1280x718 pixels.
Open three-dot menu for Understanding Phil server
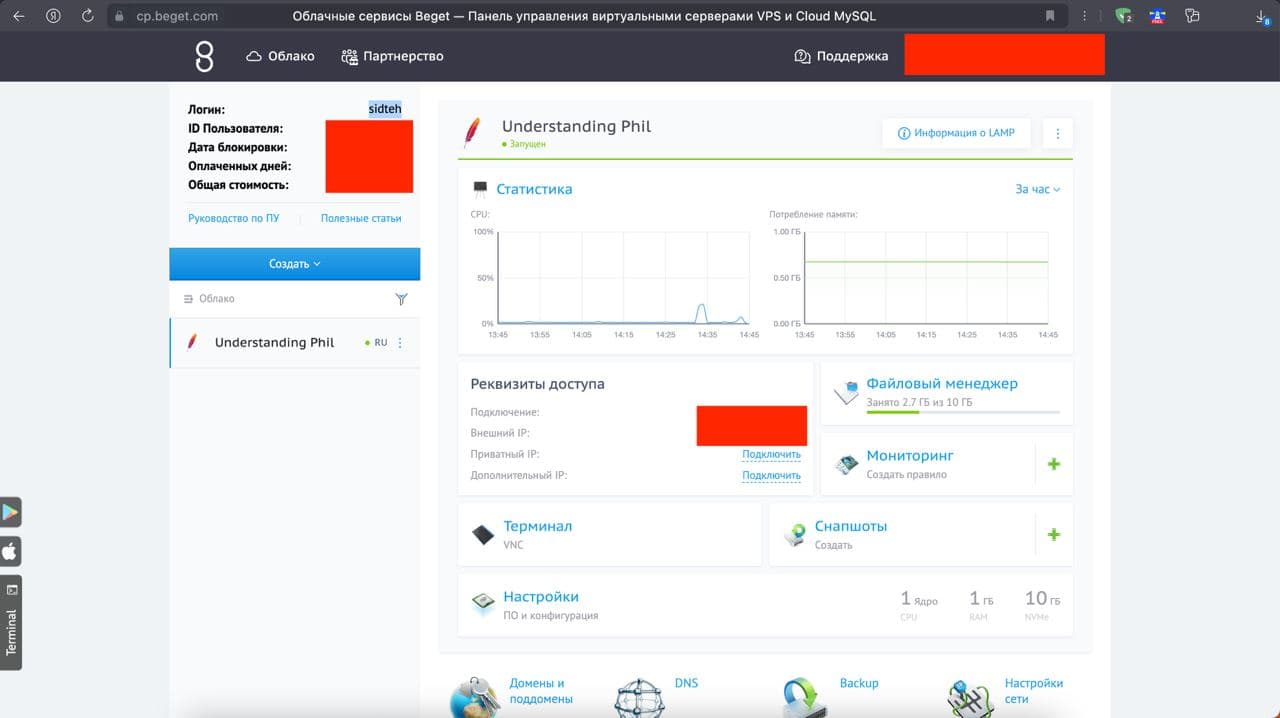click(401, 343)
